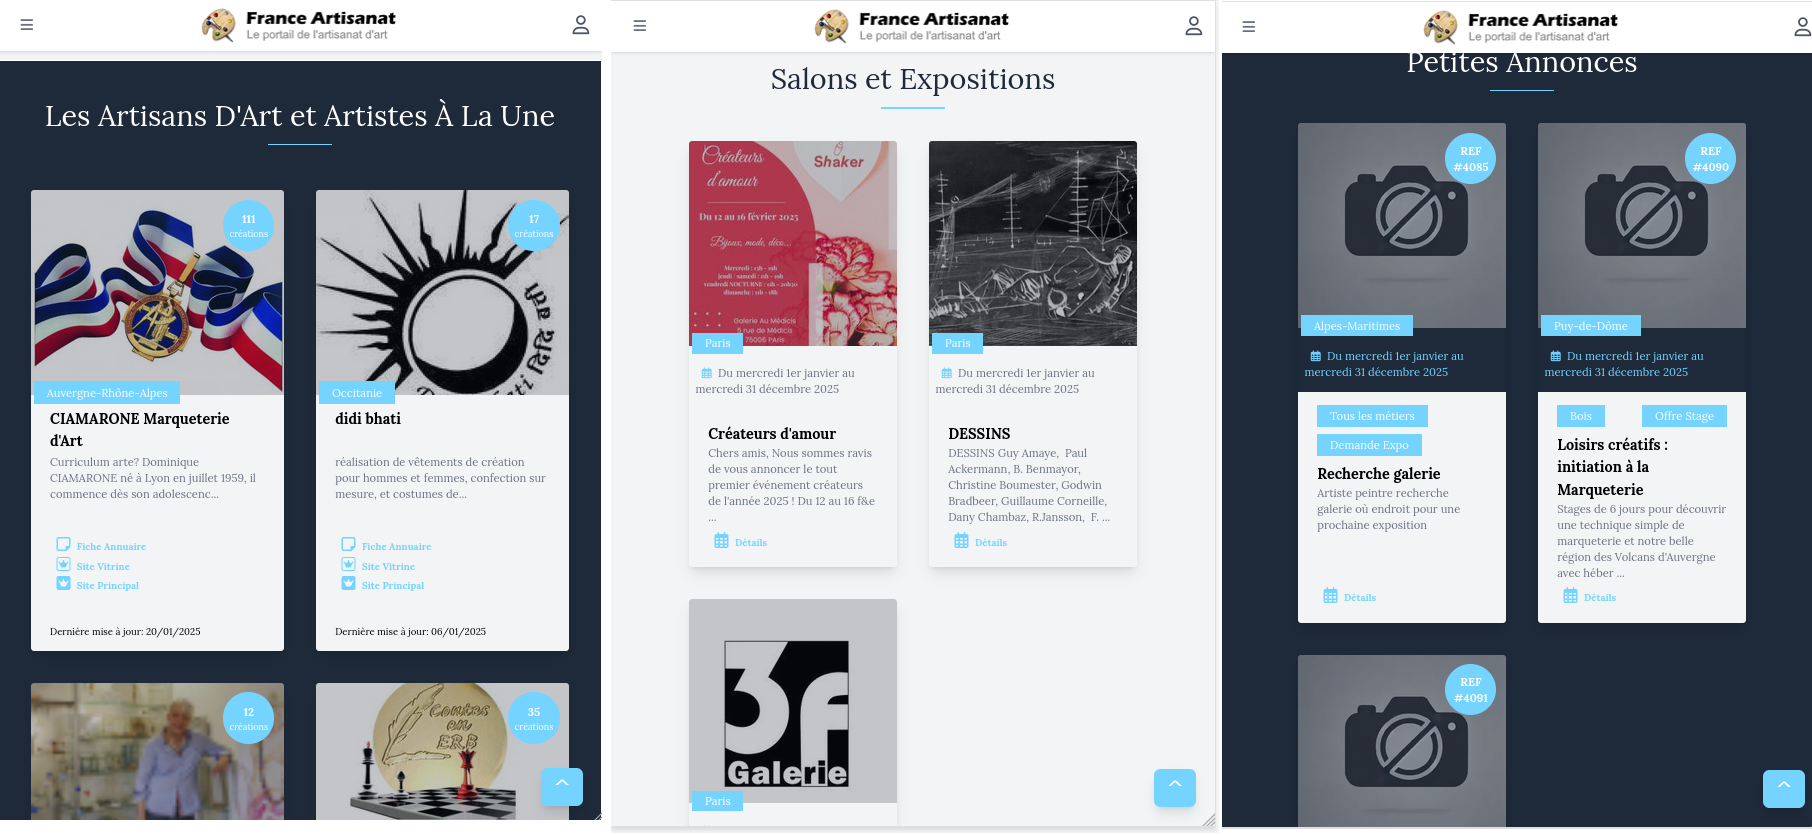Open the Créateurs d'amour poster image
Image resolution: width=1812 pixels, height=835 pixels.
793,243
